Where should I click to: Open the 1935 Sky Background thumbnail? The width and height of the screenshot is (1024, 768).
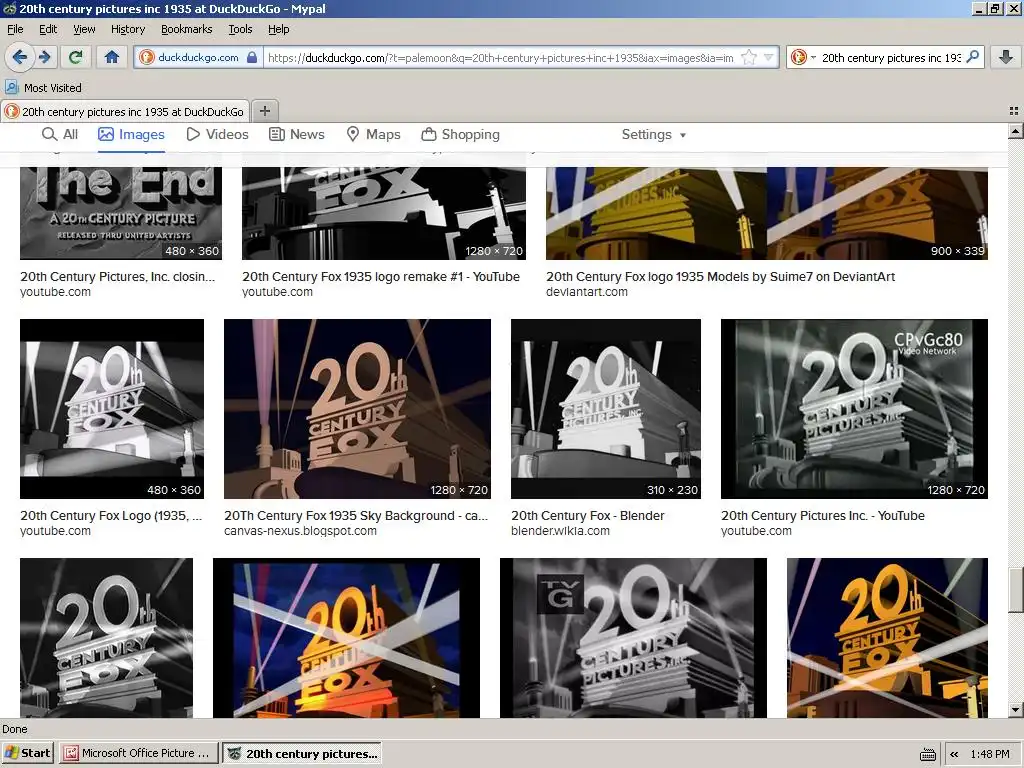357,409
